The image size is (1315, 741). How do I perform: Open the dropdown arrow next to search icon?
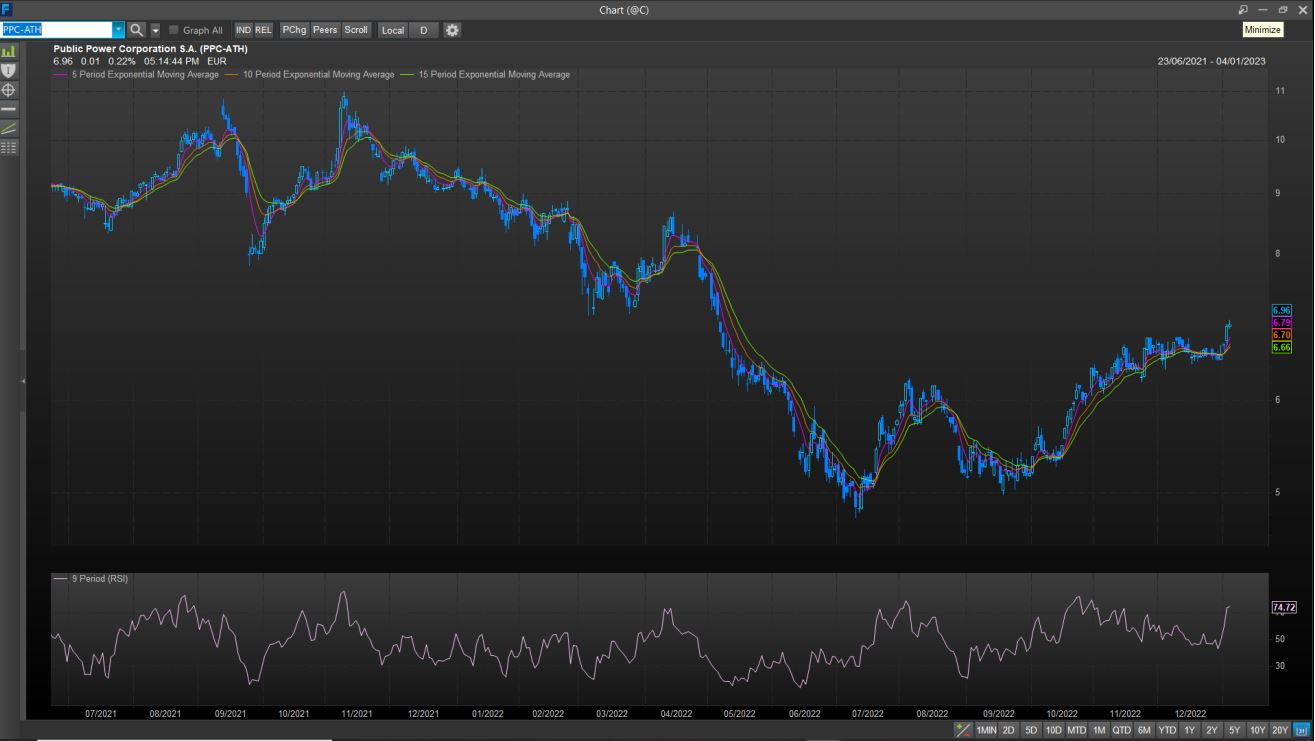(x=156, y=30)
